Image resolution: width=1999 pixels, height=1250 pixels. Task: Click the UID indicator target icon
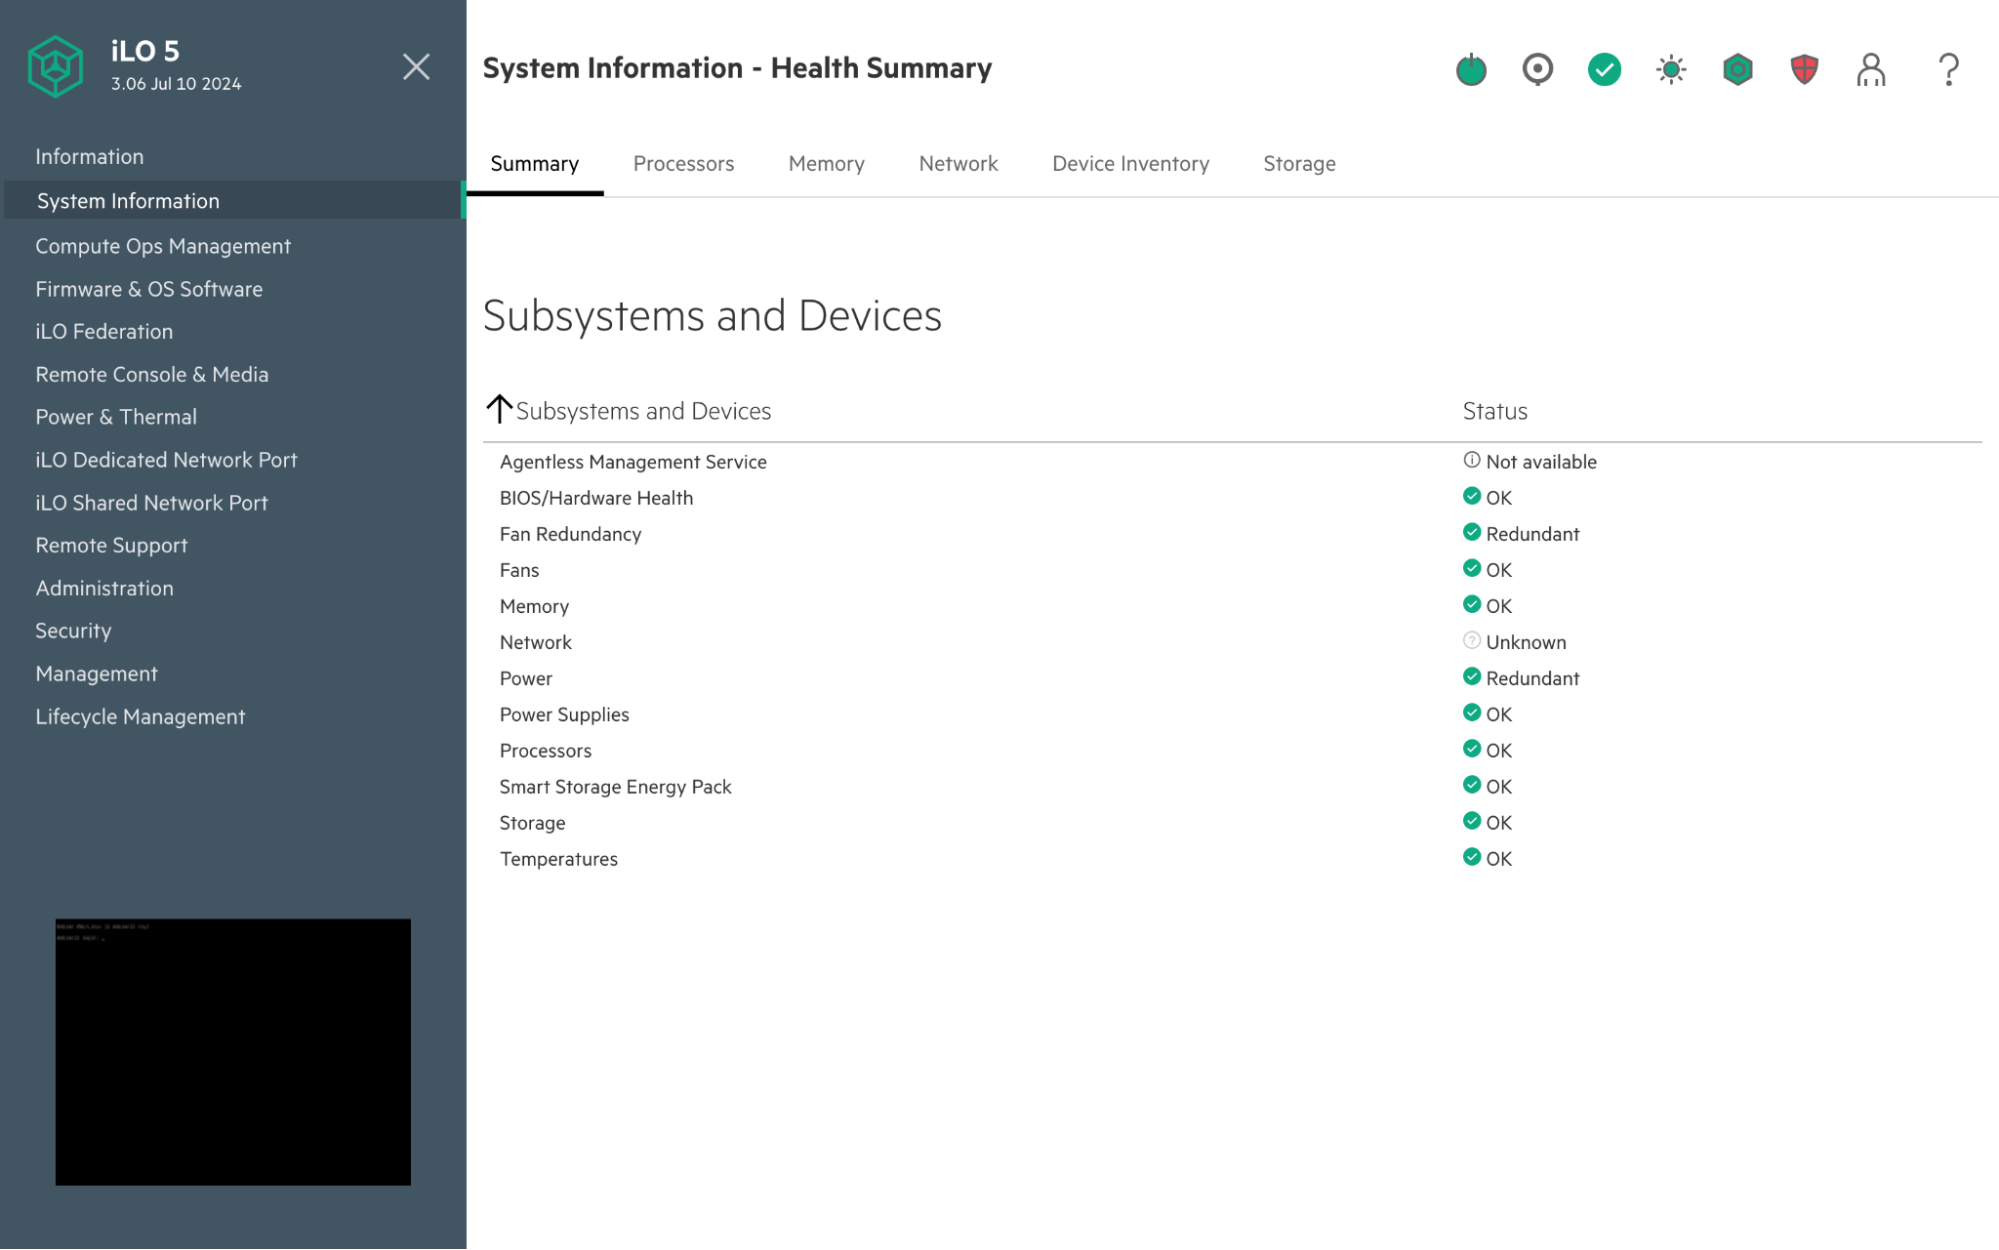1537,69
